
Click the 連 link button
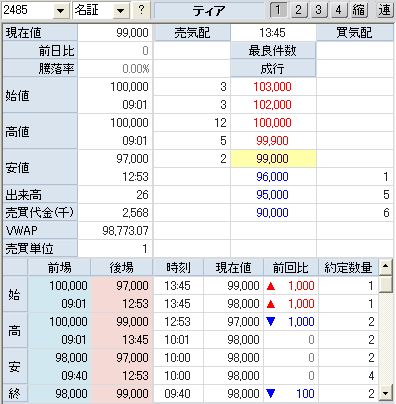pyautogui.click(x=384, y=10)
